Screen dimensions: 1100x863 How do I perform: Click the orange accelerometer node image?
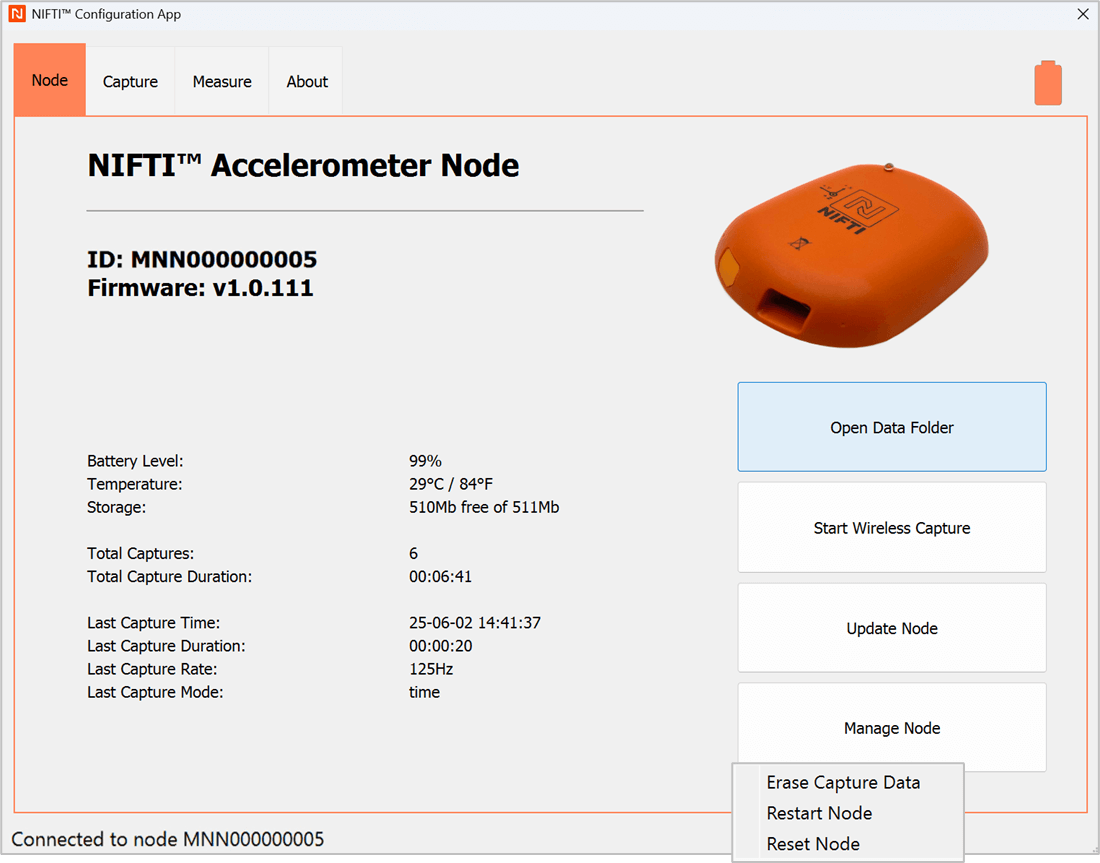[x=851, y=255]
